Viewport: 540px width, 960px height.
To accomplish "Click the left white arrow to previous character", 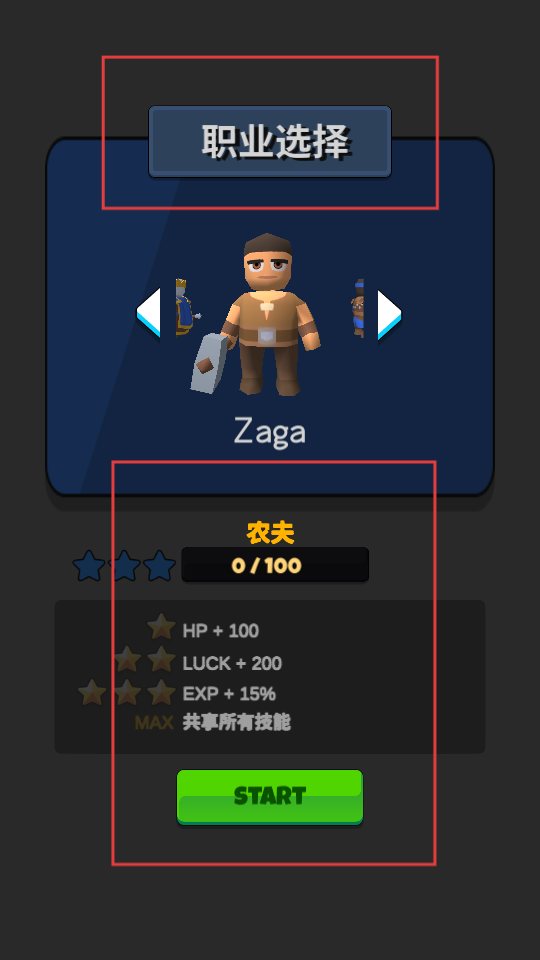I will [148, 312].
